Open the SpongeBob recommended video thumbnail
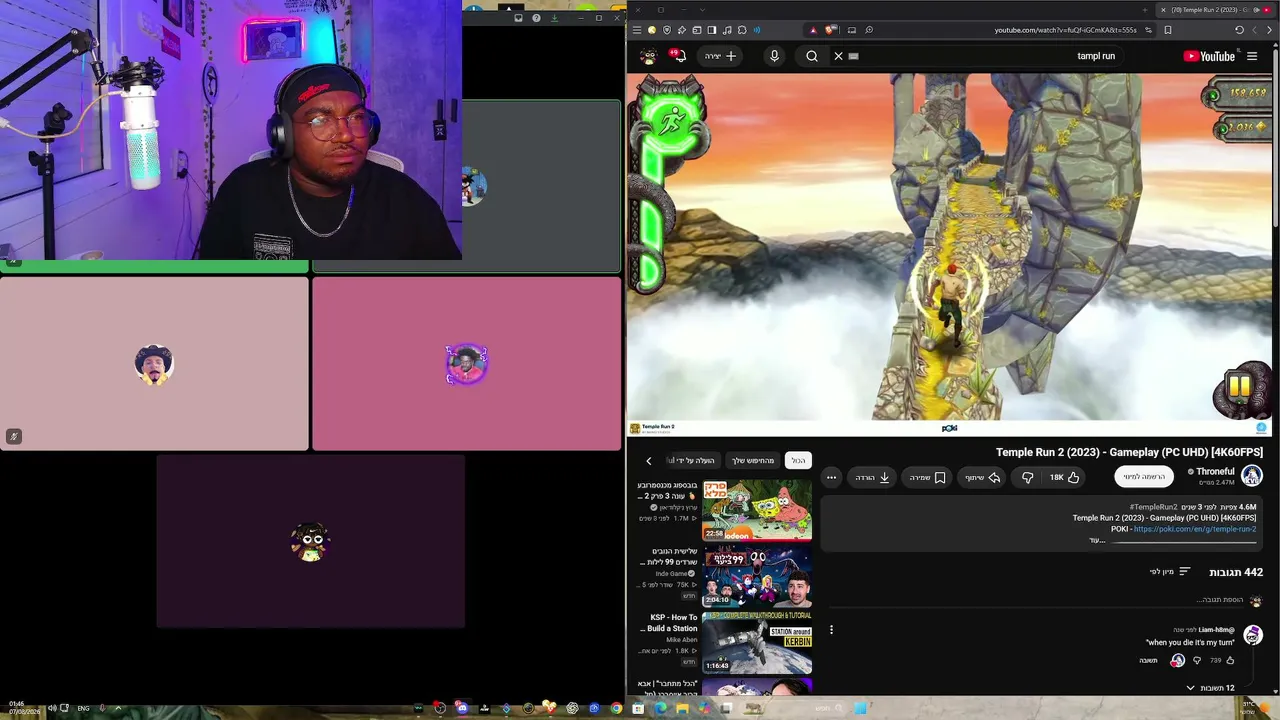 click(x=757, y=510)
